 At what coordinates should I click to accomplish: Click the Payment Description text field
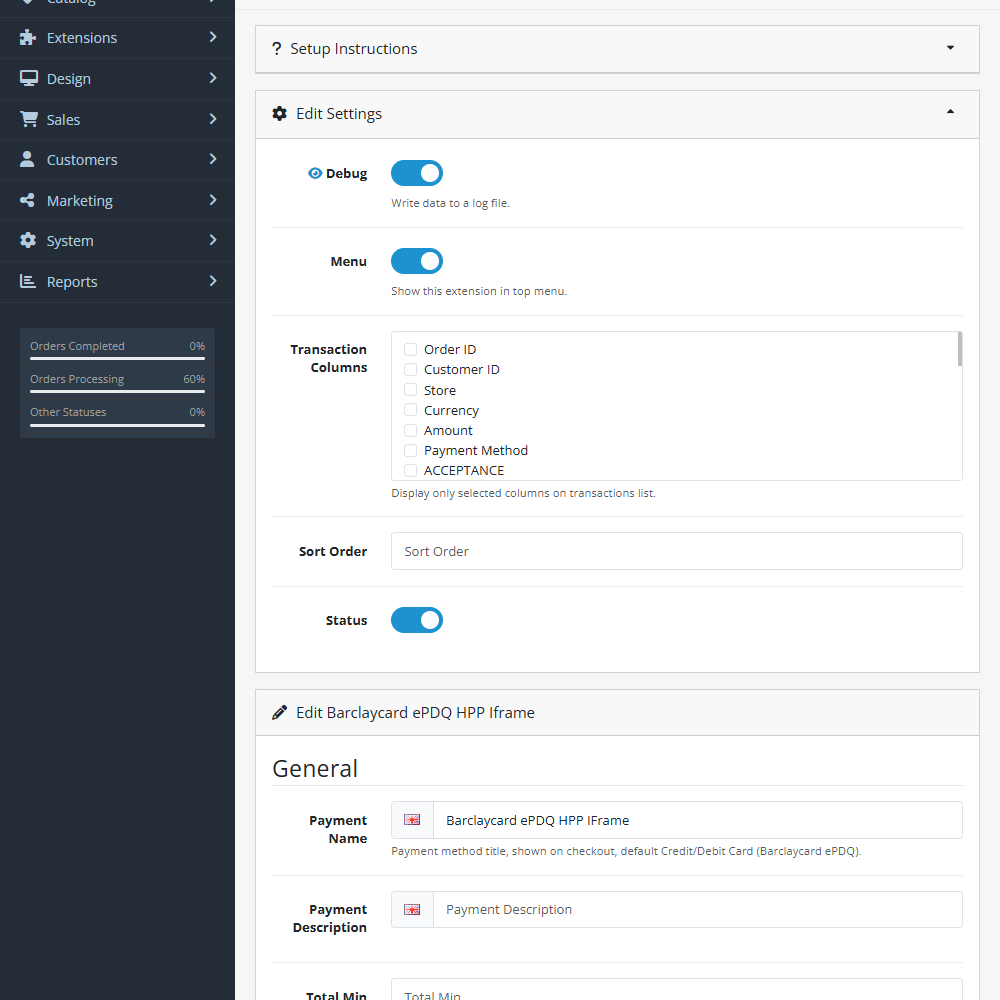click(x=698, y=909)
